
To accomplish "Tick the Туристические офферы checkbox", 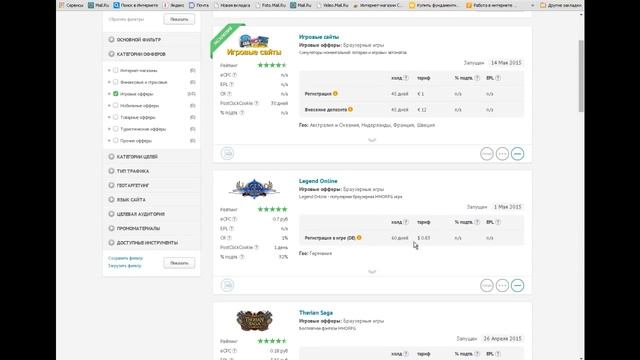I will (x=116, y=129).
